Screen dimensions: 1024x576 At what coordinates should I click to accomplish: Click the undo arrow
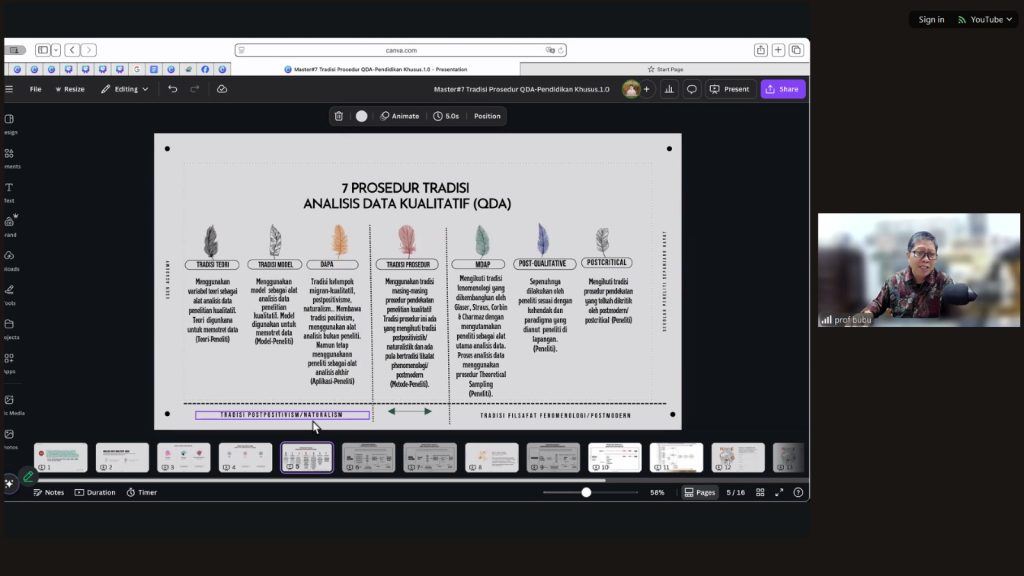point(173,89)
